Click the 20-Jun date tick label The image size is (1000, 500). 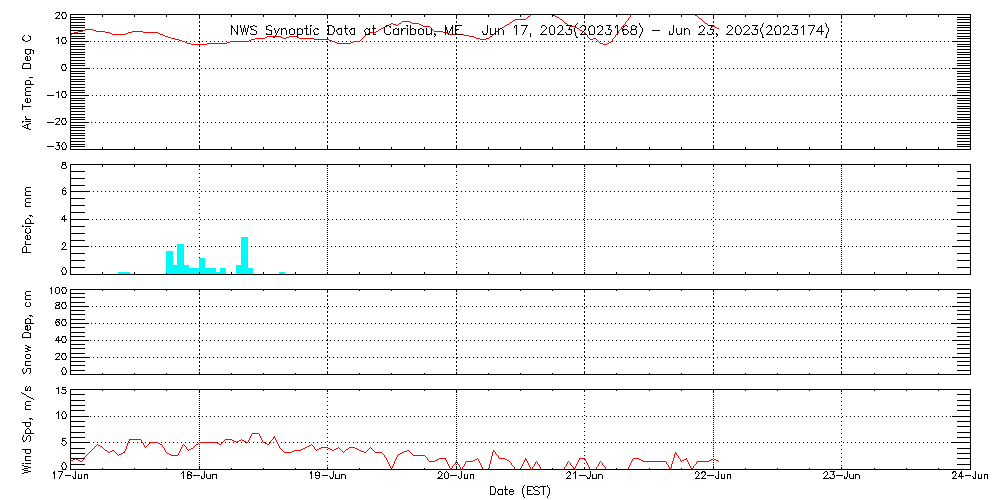point(456,476)
